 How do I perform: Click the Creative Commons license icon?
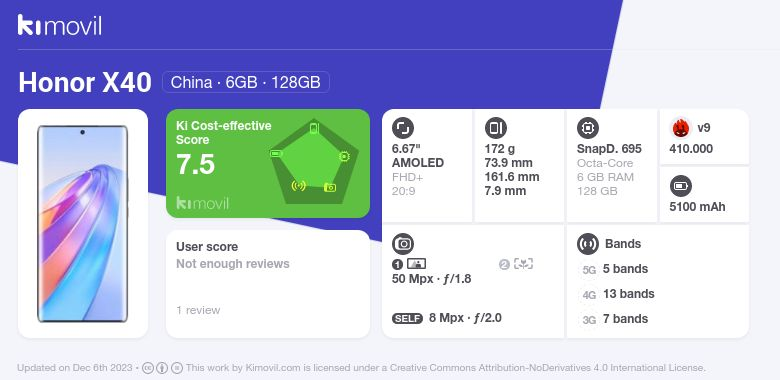pos(148,368)
